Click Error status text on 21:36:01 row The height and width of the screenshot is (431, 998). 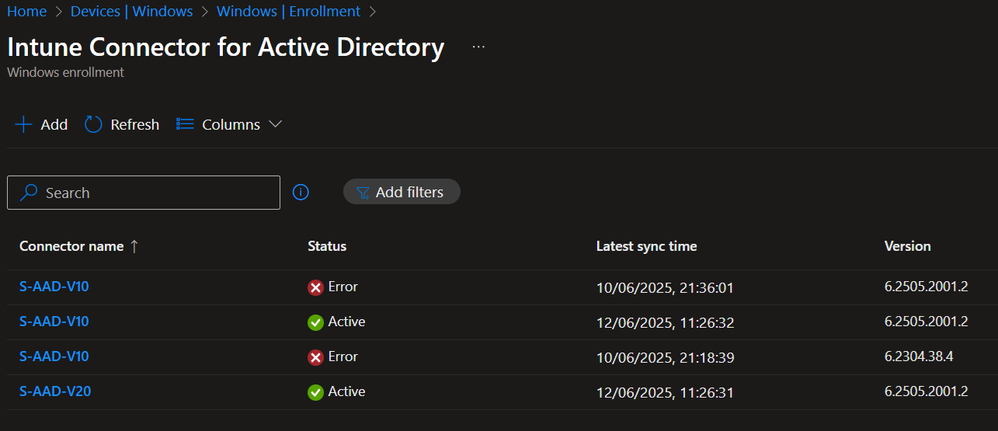(x=343, y=287)
